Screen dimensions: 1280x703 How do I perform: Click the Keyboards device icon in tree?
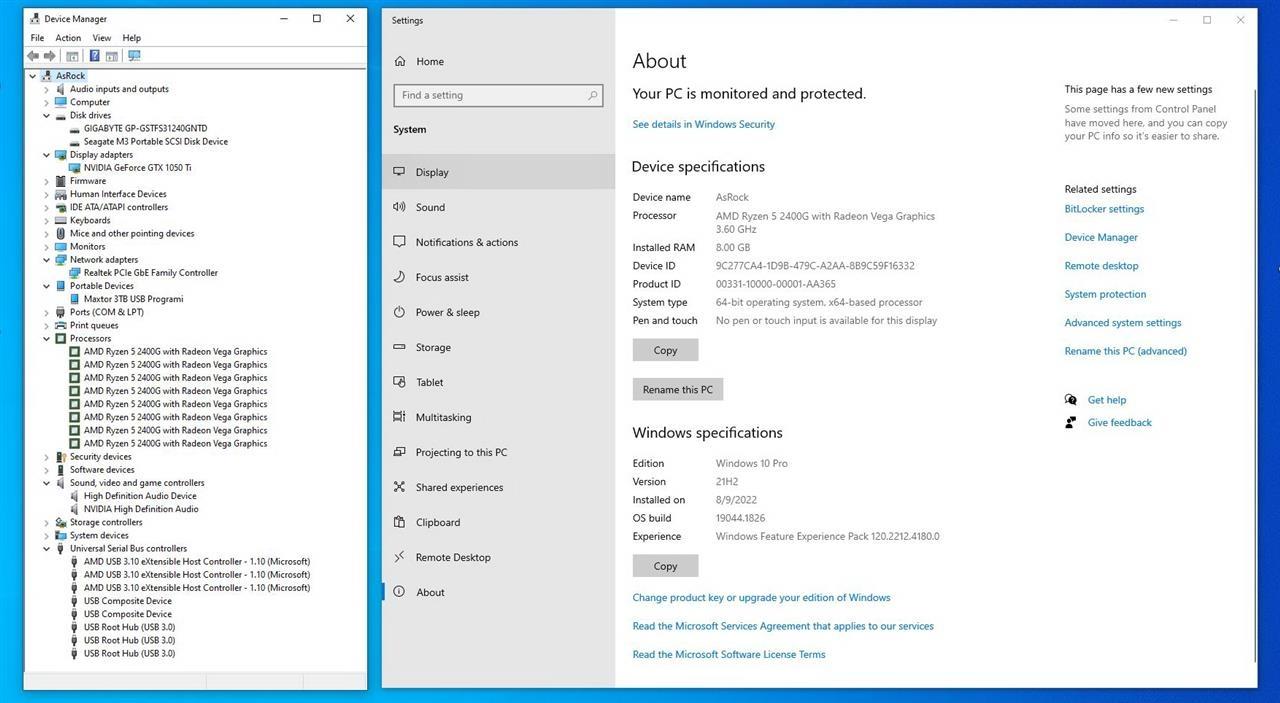tap(61, 220)
